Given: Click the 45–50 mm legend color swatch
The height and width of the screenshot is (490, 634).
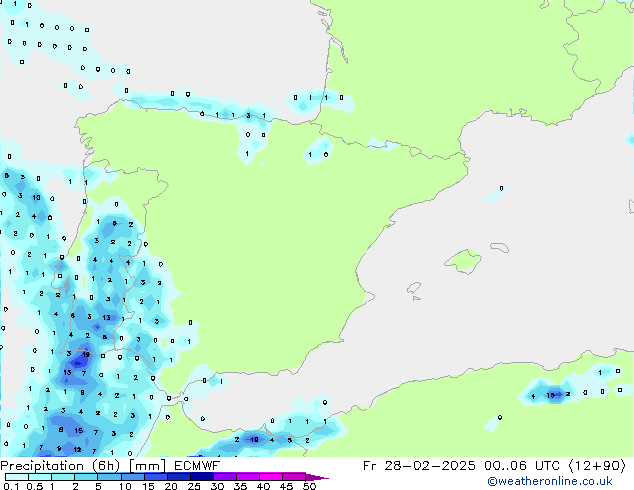Looking at the screenshot, I should (x=294, y=477).
